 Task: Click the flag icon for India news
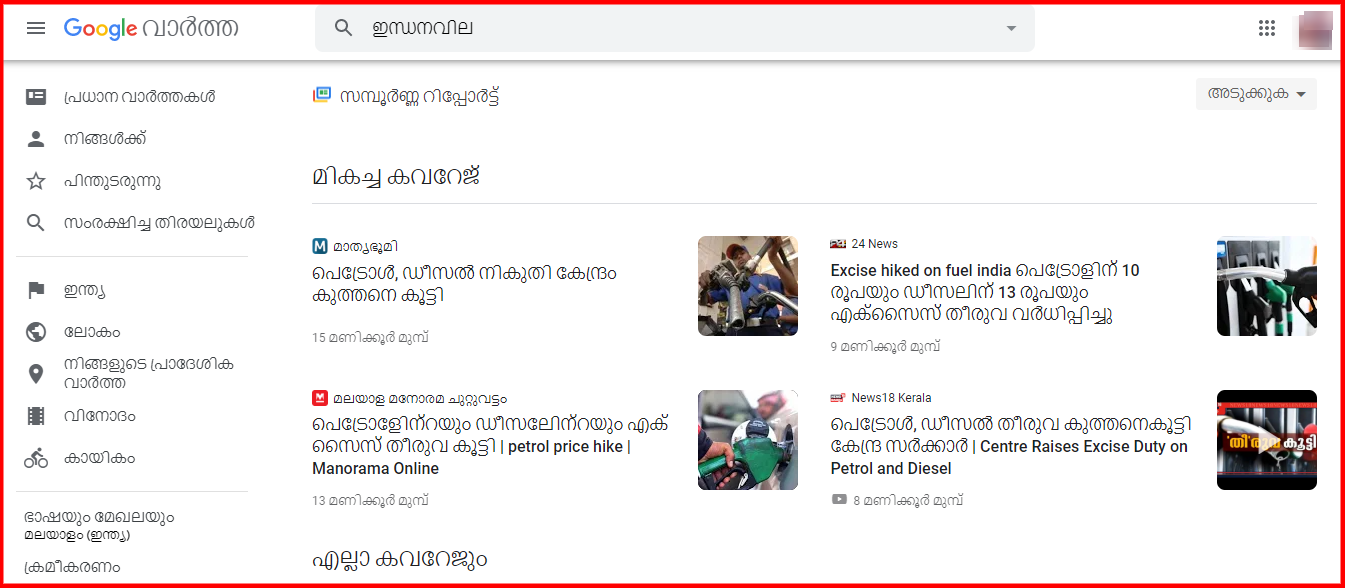[36, 290]
